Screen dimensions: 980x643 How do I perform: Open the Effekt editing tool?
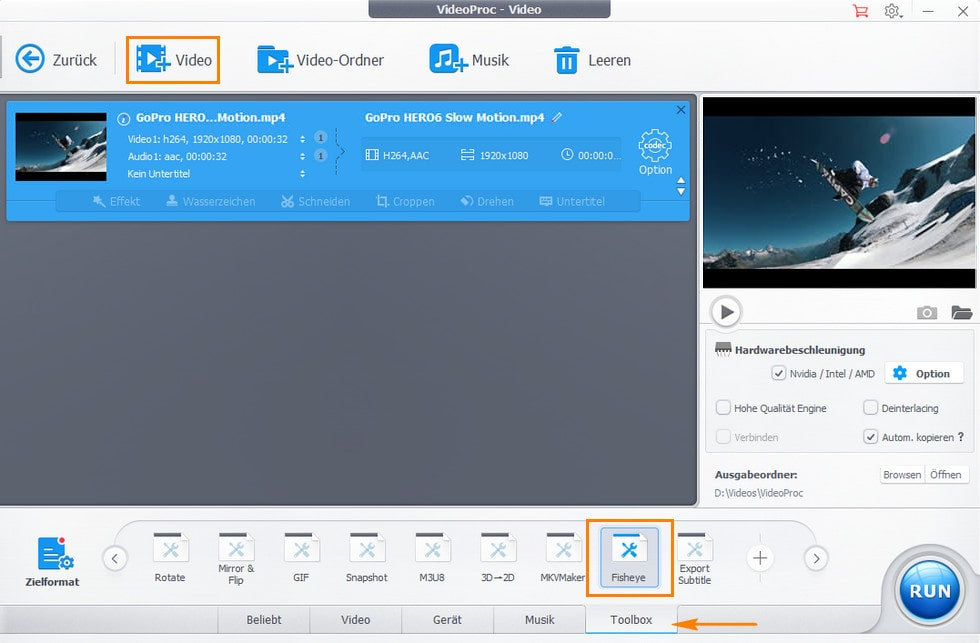click(116, 201)
